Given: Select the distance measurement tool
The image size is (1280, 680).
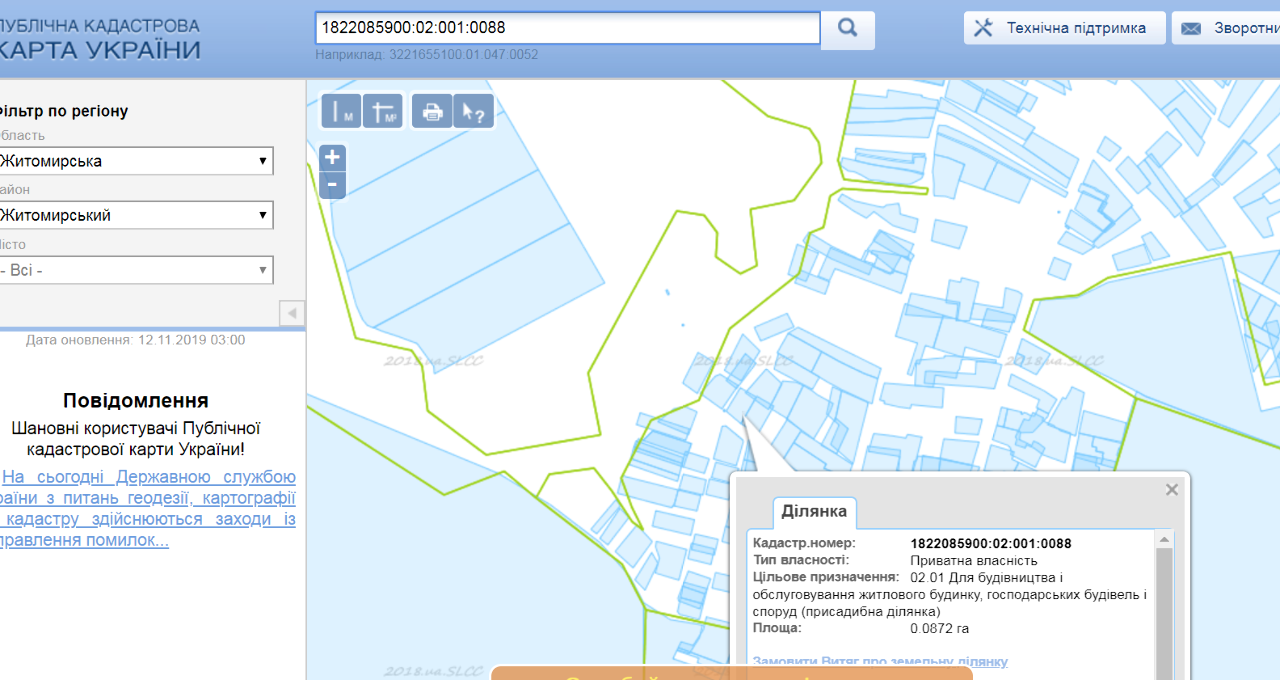Looking at the screenshot, I should (x=341, y=111).
